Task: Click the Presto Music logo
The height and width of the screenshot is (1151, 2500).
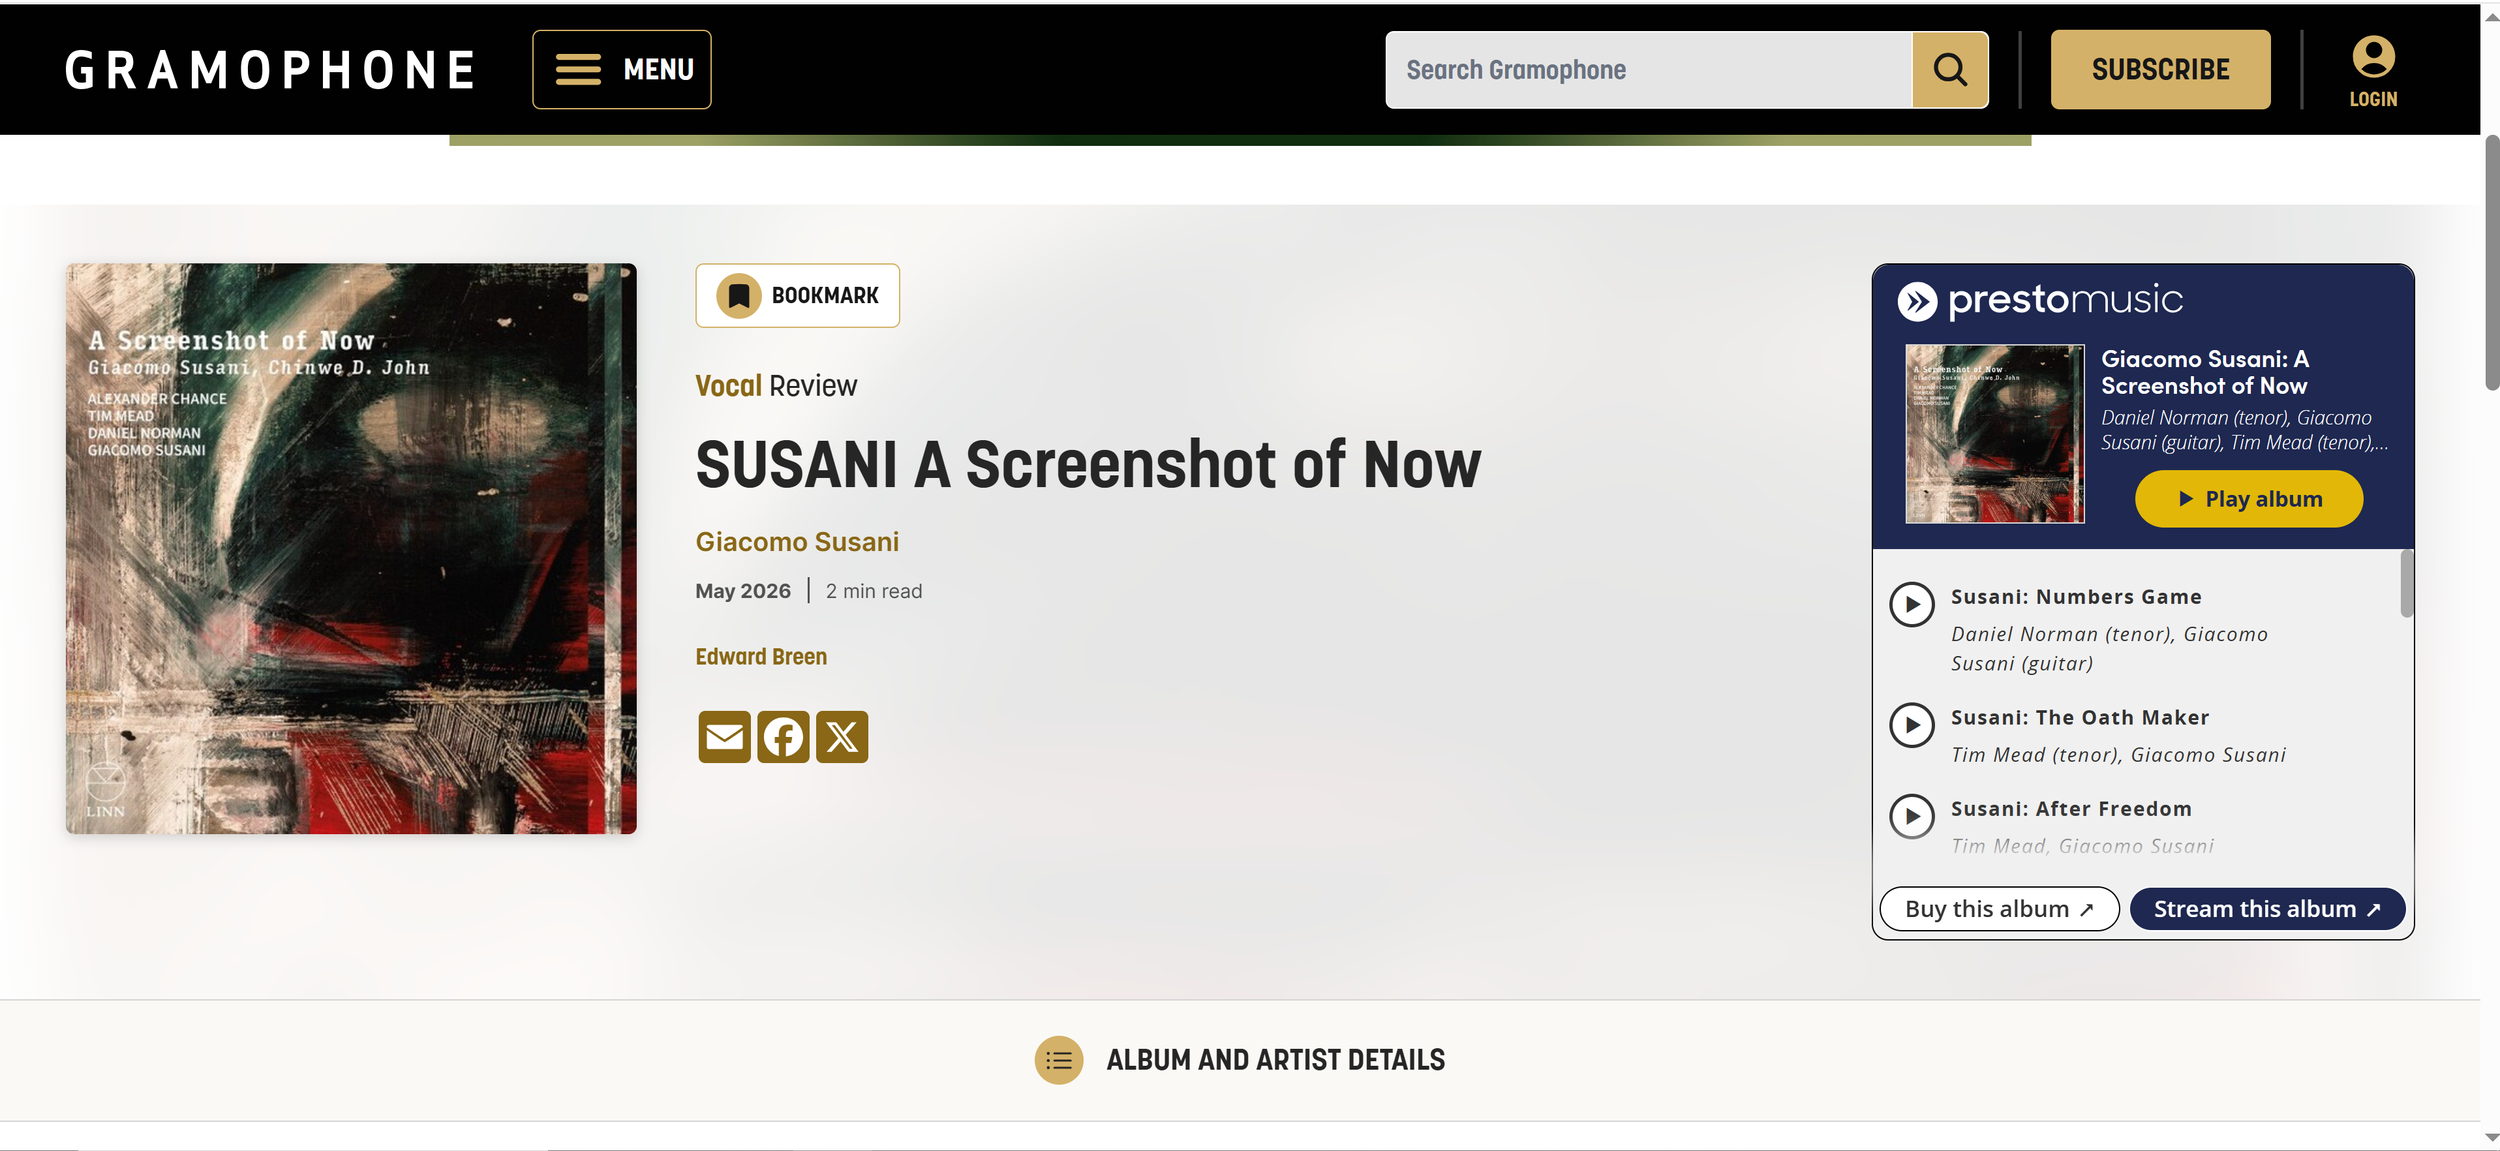Action: [2040, 300]
